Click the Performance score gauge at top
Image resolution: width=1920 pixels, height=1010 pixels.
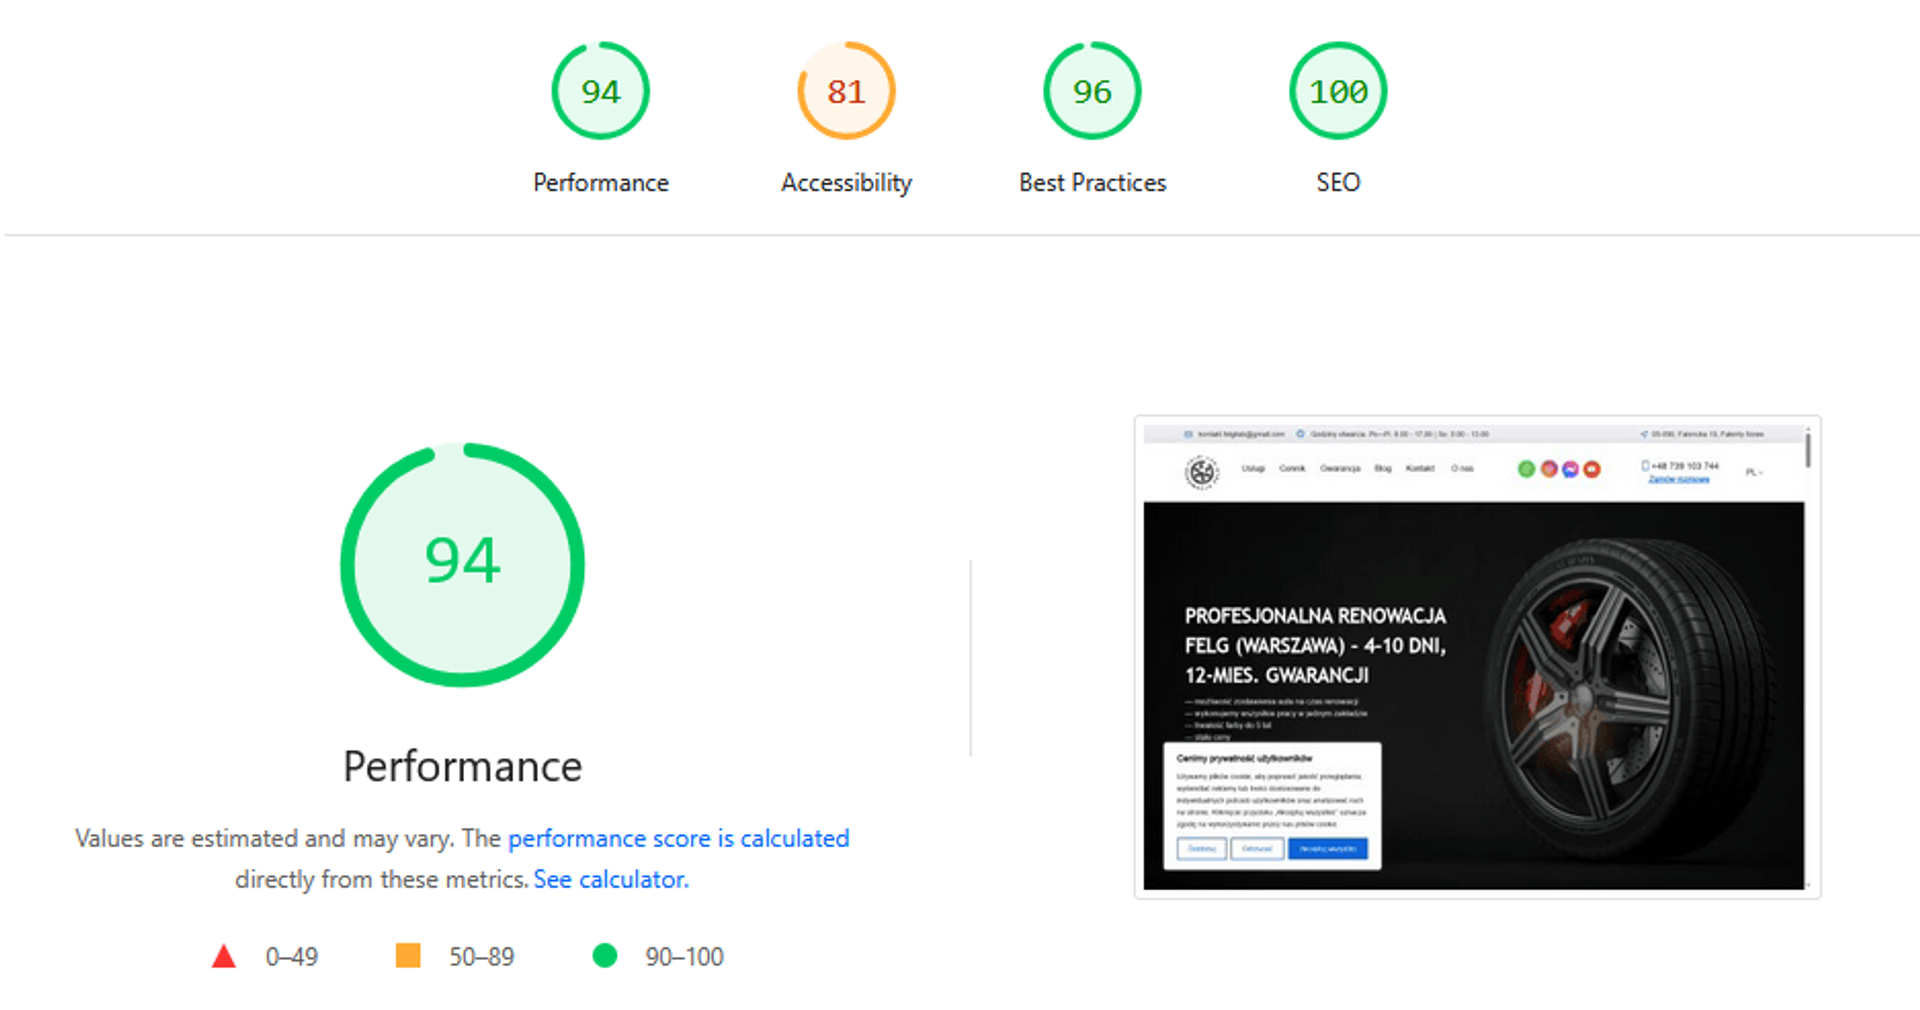pyautogui.click(x=600, y=91)
